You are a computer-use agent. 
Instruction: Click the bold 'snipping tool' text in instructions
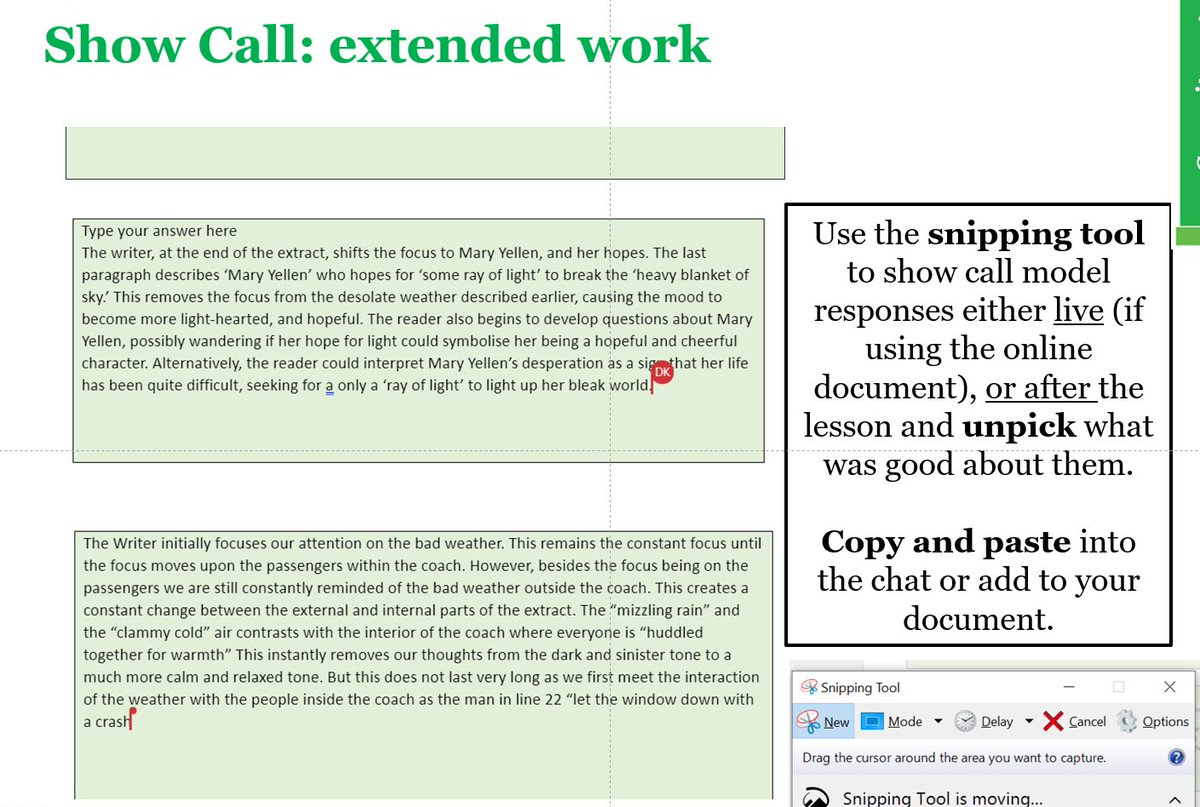tap(1036, 233)
